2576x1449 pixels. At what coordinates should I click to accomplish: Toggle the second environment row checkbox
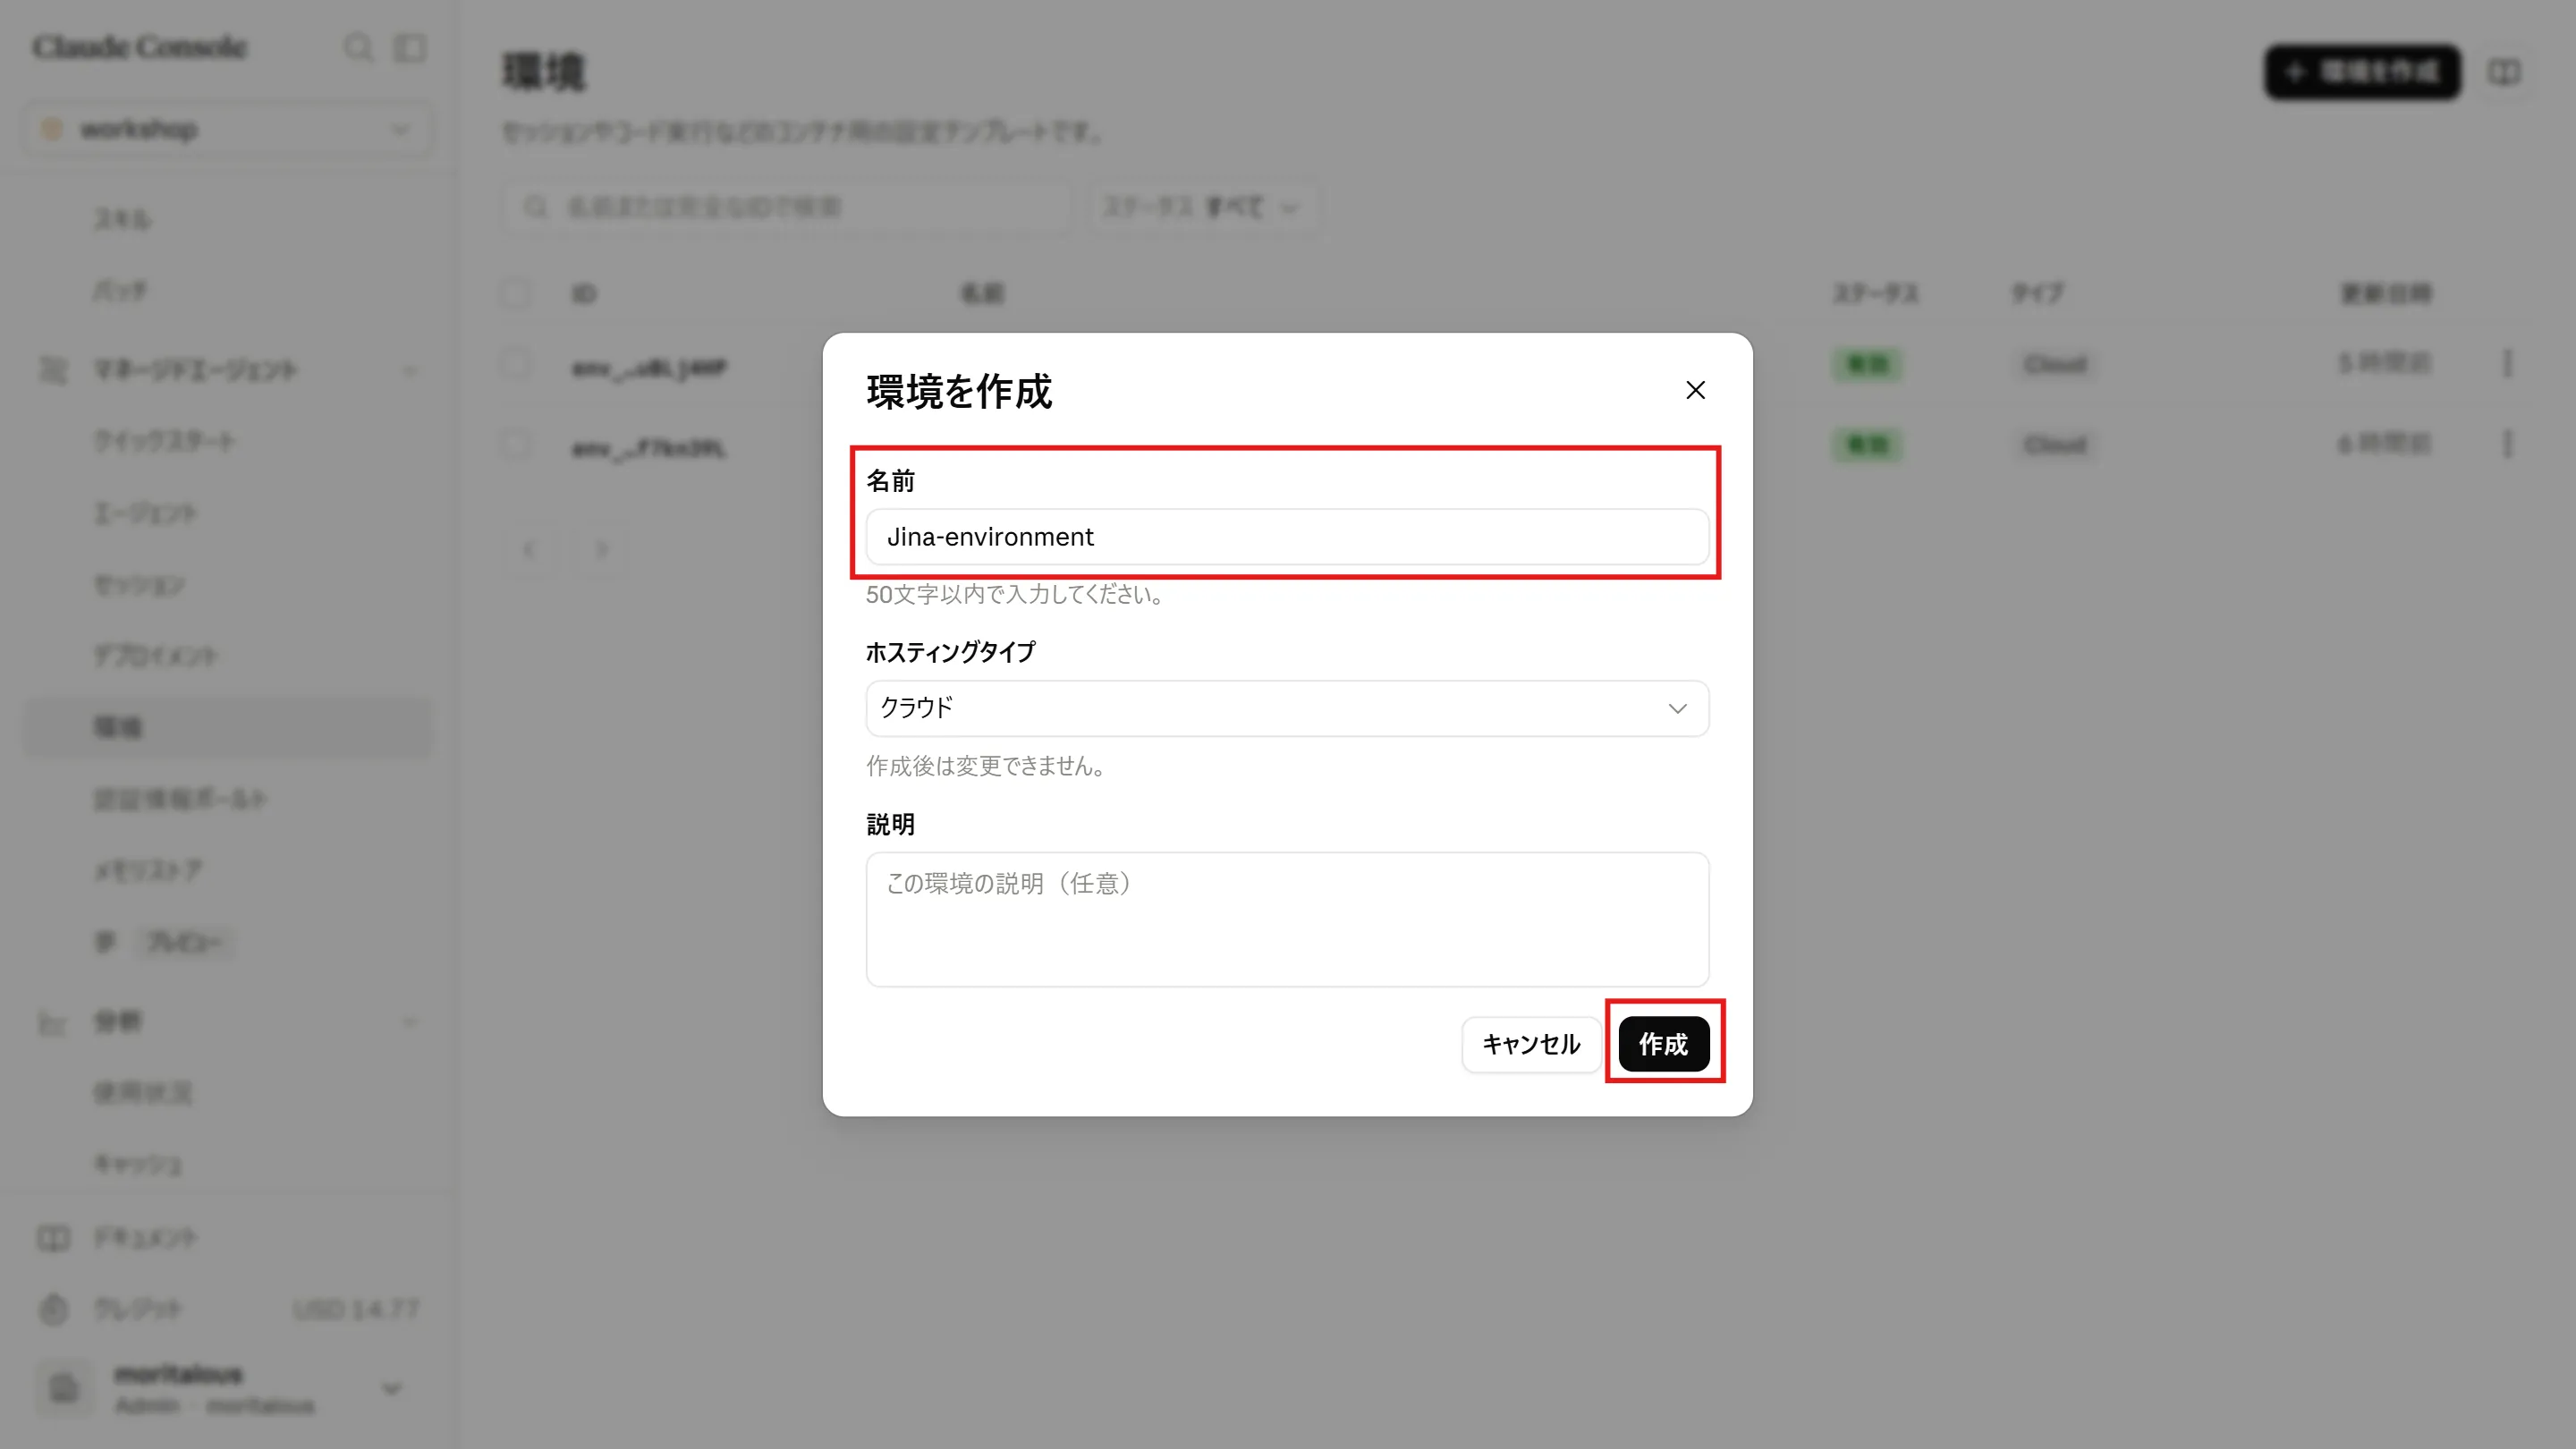click(516, 445)
